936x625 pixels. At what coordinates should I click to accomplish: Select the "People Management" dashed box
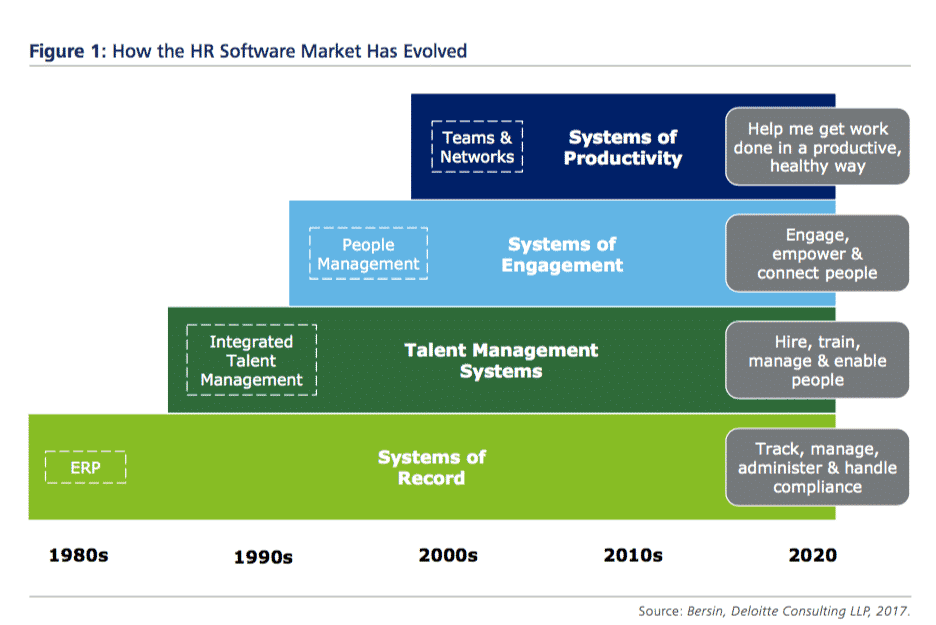pos(368,254)
